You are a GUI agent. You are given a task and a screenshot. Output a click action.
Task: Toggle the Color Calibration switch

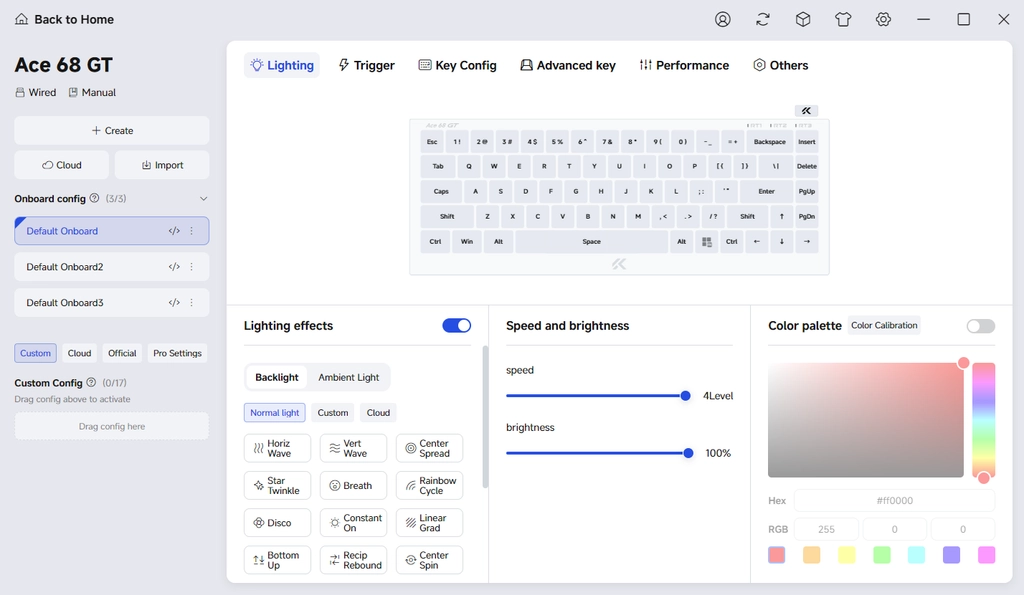click(x=980, y=326)
